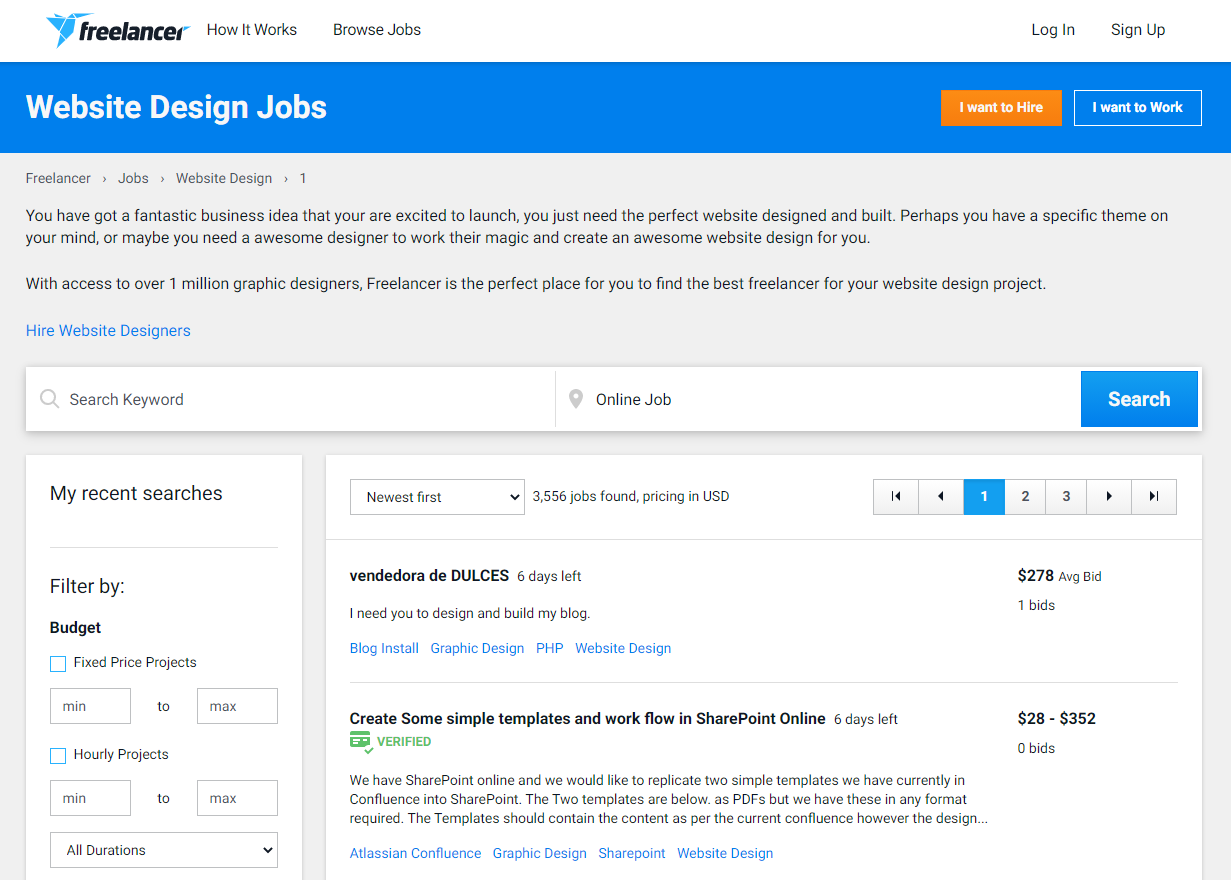Open the All Durations dropdown
Viewport: 1231px width, 880px height.
pyautogui.click(x=164, y=850)
